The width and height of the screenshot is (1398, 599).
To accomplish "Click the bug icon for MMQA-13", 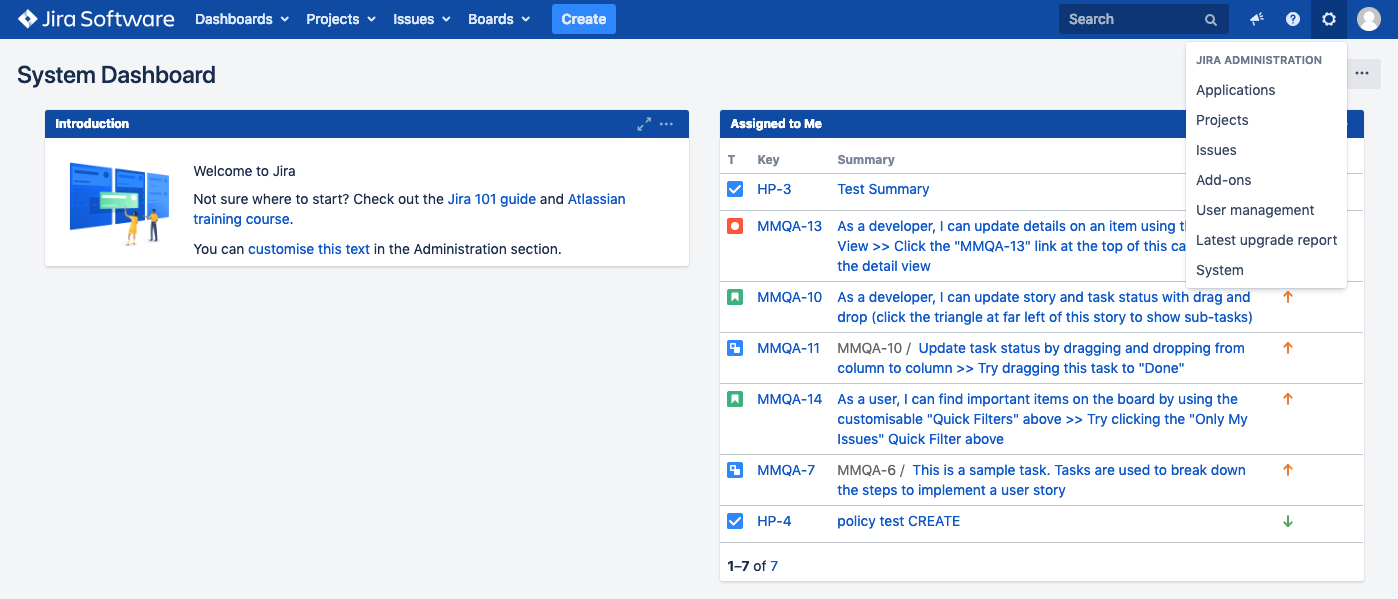I will pyautogui.click(x=735, y=226).
